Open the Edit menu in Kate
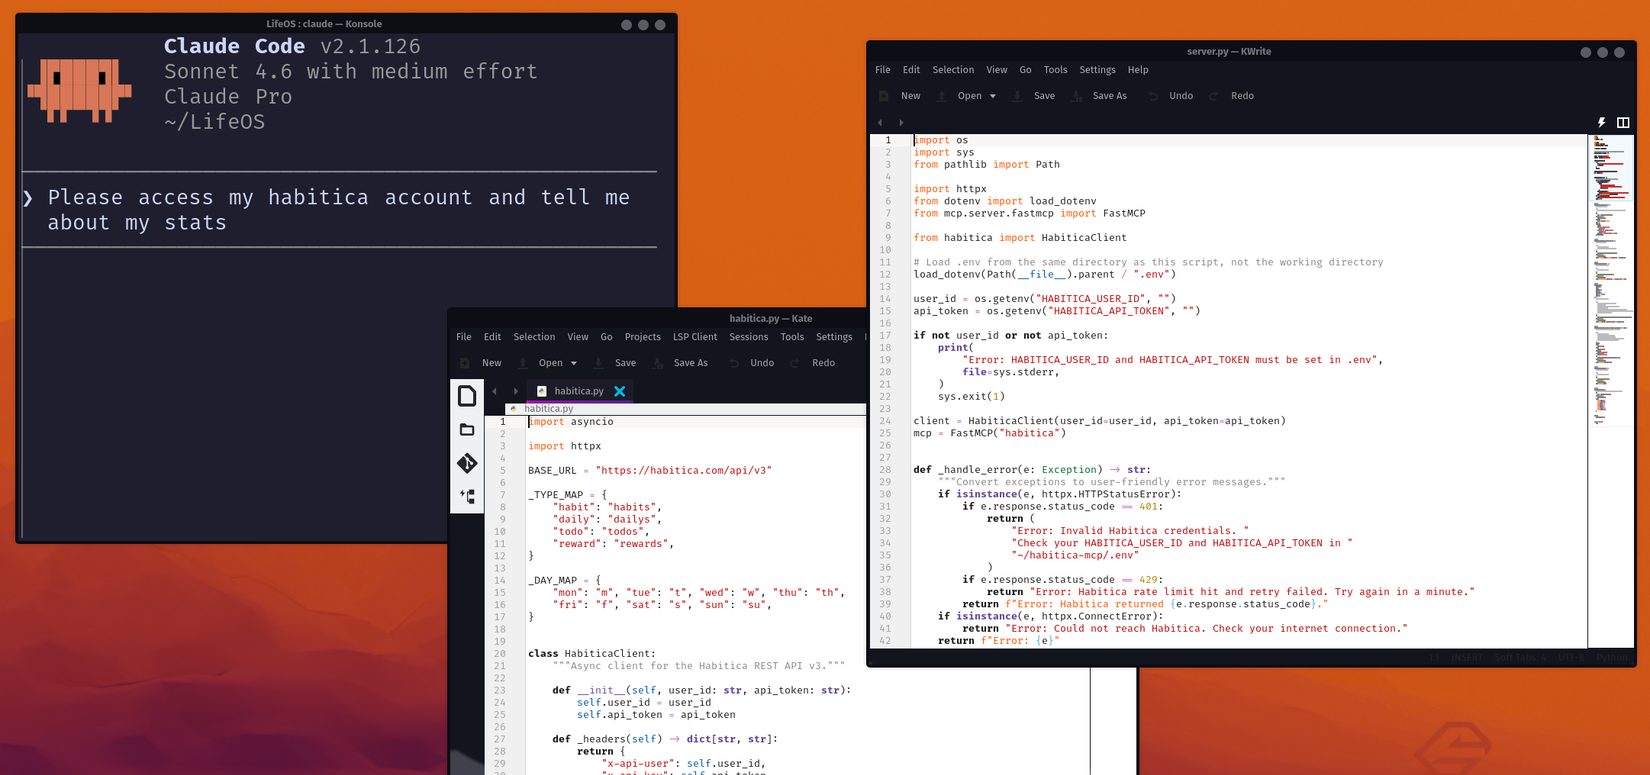Screen dimensions: 1650x775 point(492,337)
